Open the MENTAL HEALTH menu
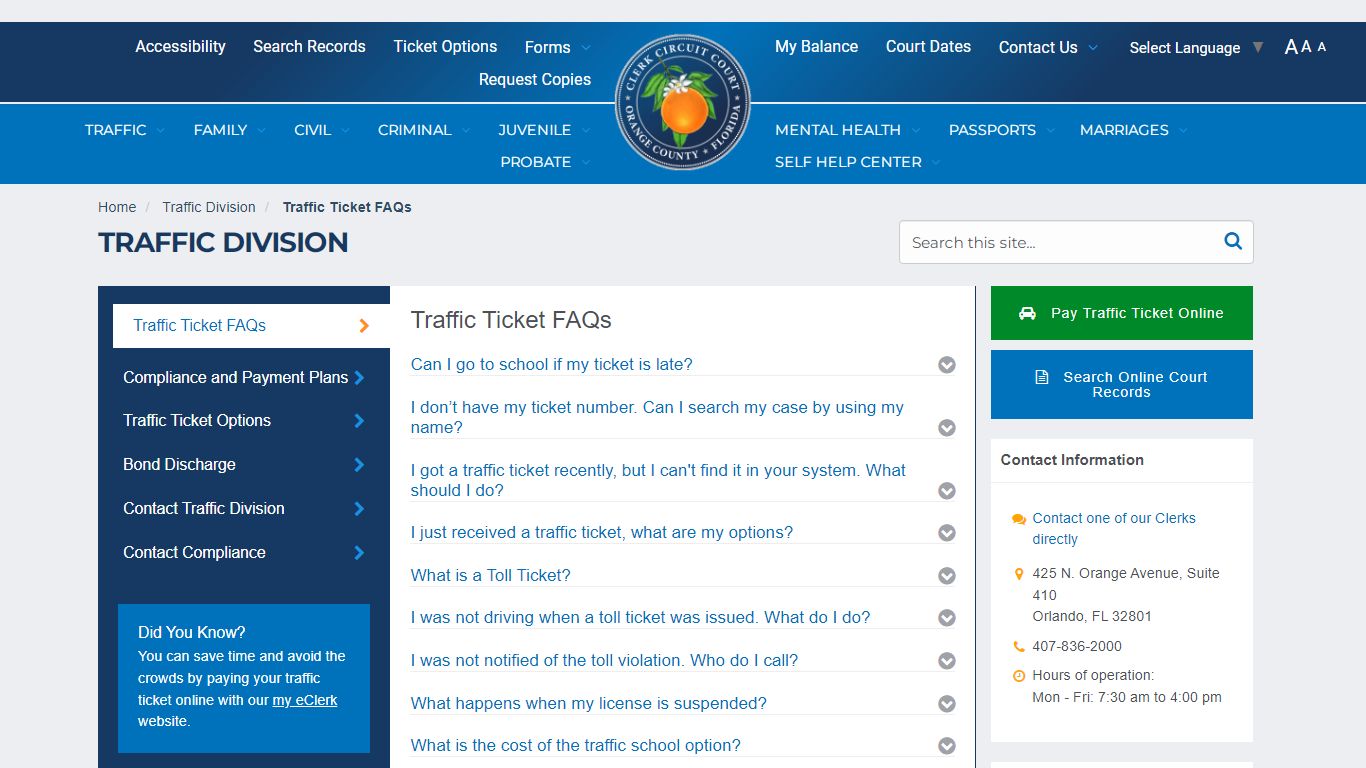Viewport: 1366px width, 768px height. 848,130
